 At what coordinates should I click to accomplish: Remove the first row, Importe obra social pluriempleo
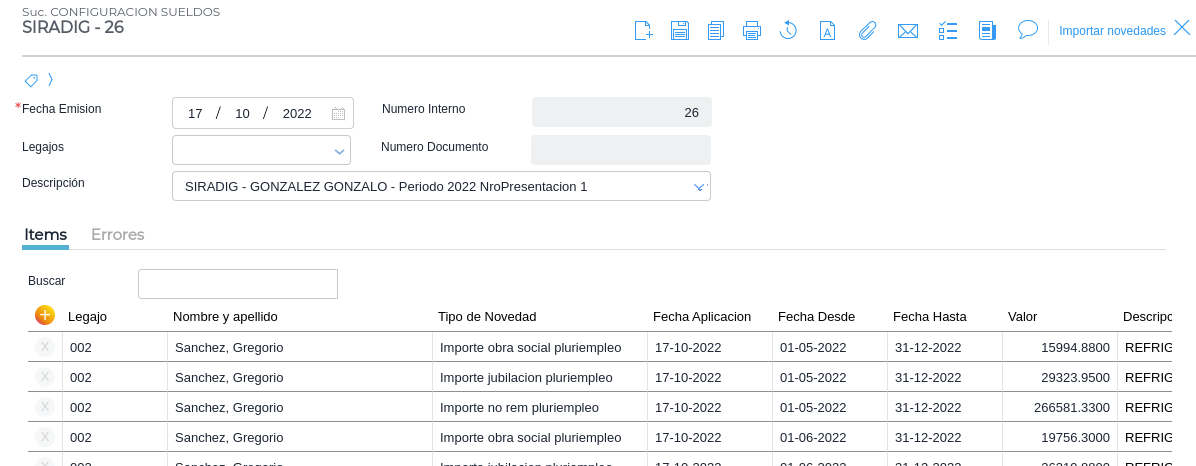coord(45,347)
